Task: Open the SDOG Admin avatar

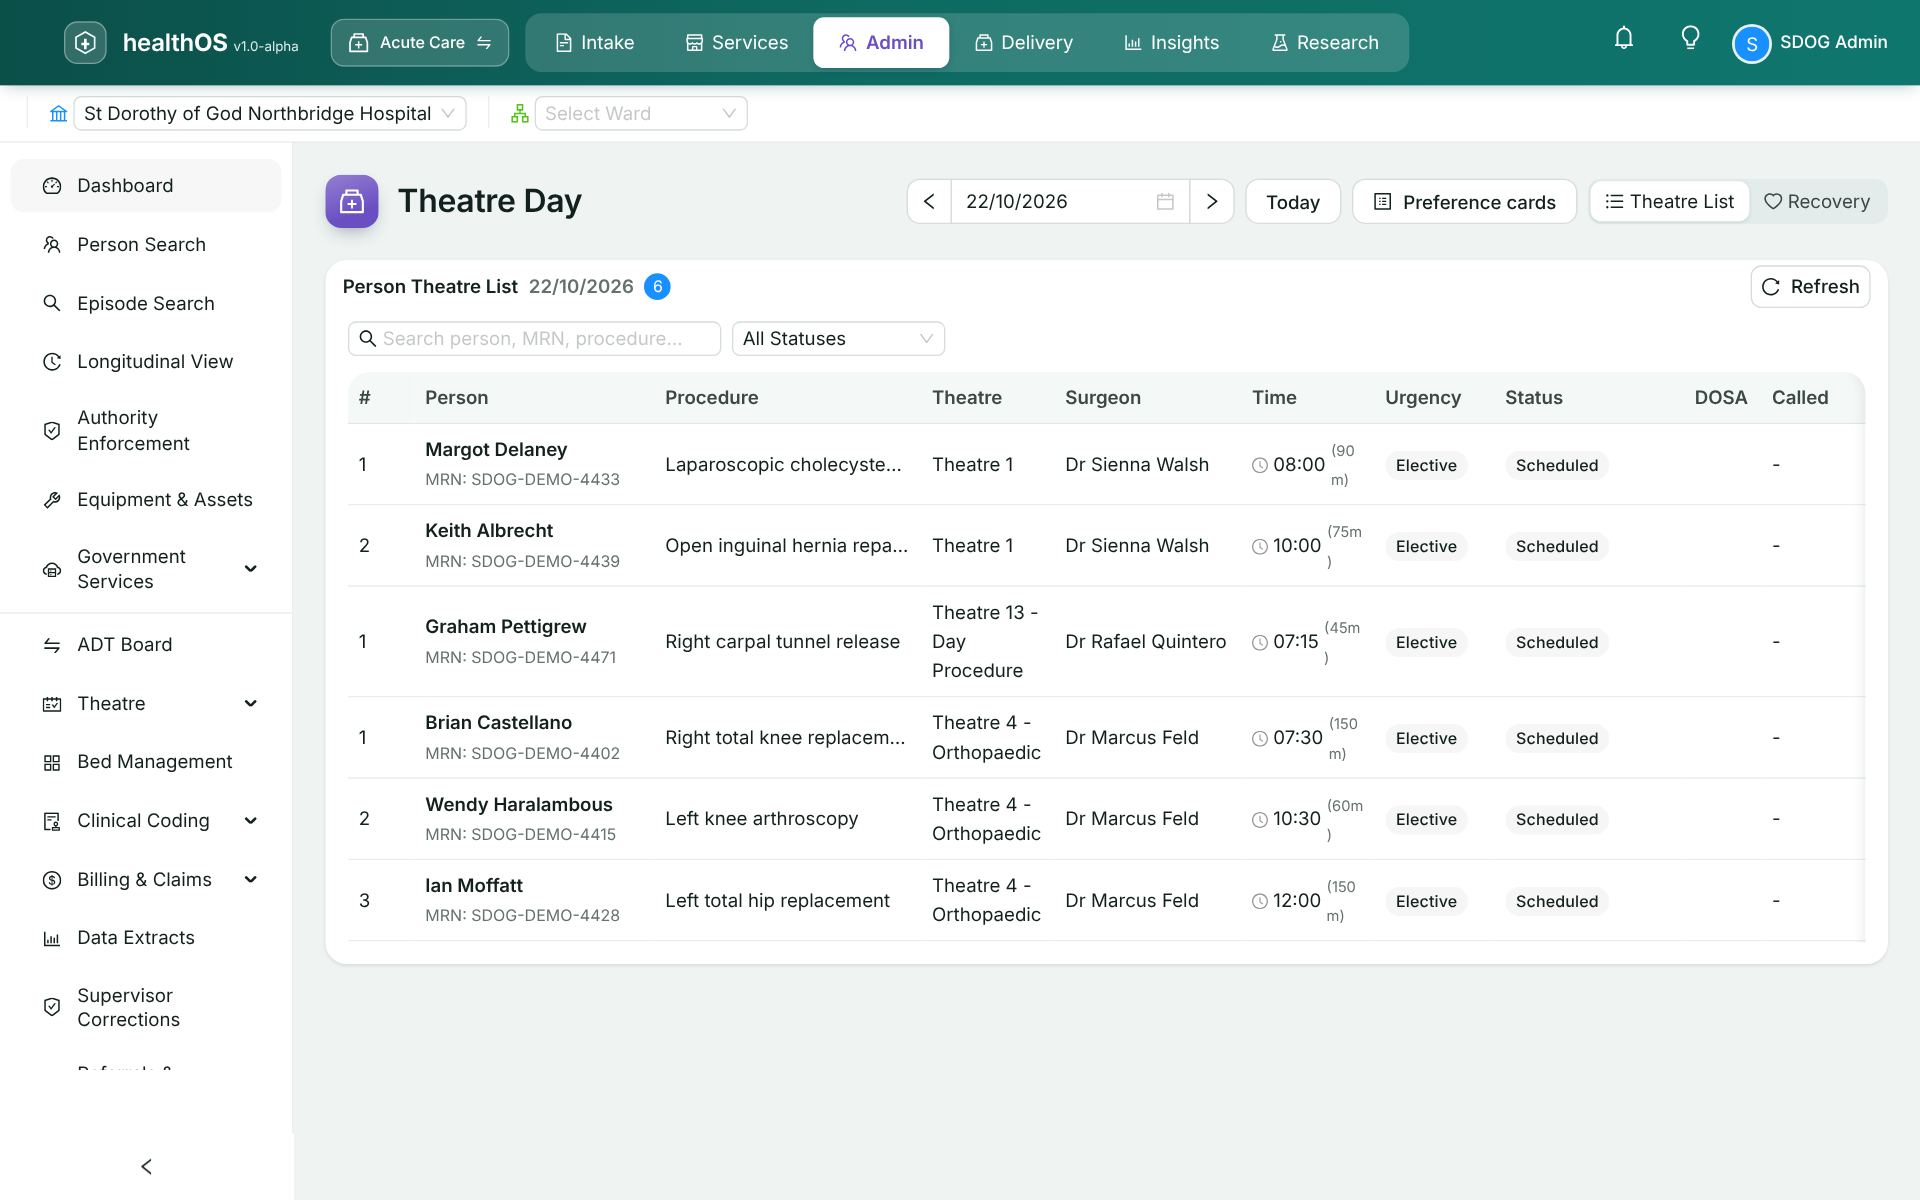Action: tap(1751, 43)
